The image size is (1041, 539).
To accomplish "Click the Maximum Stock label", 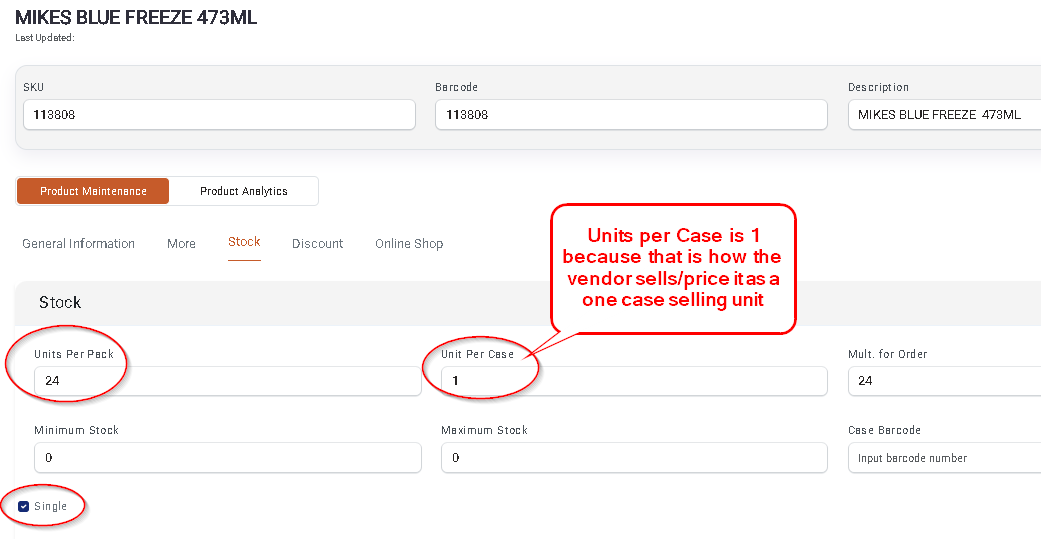I will click(x=485, y=430).
